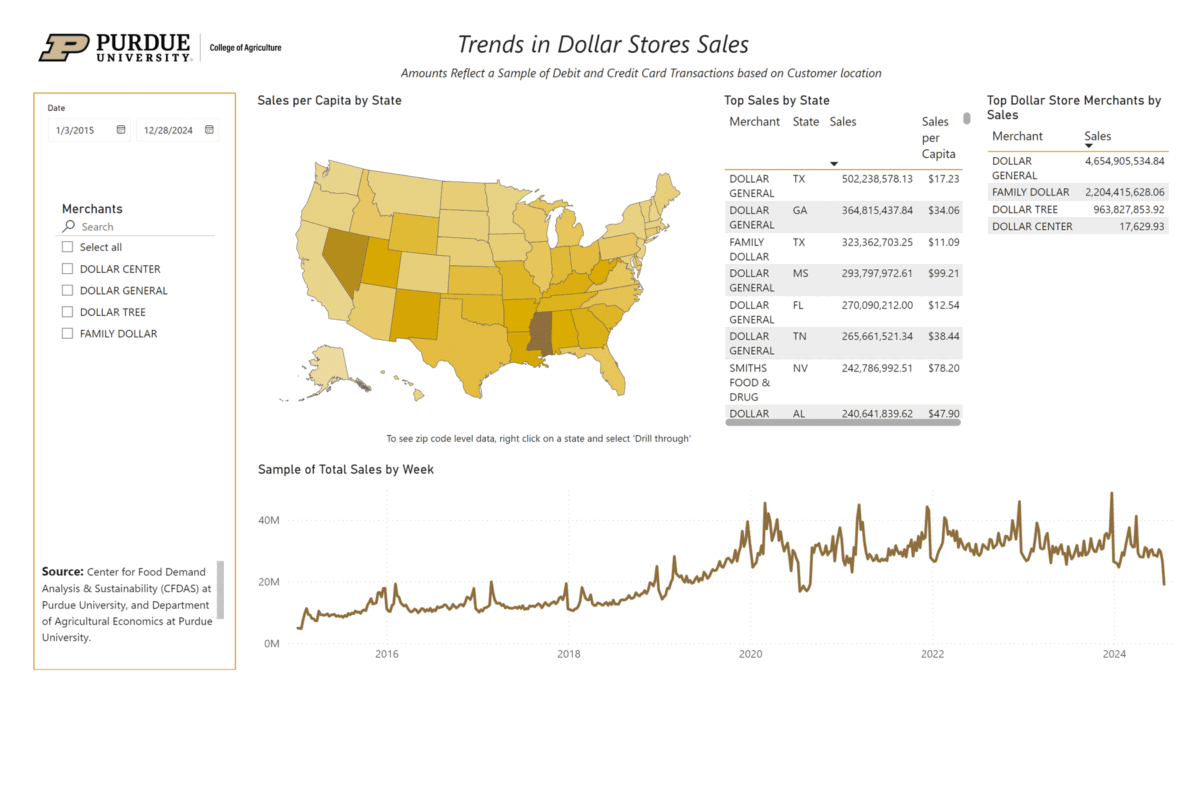Sort by the Sales per Capita column header
The width and height of the screenshot is (1200, 800).
point(939,138)
